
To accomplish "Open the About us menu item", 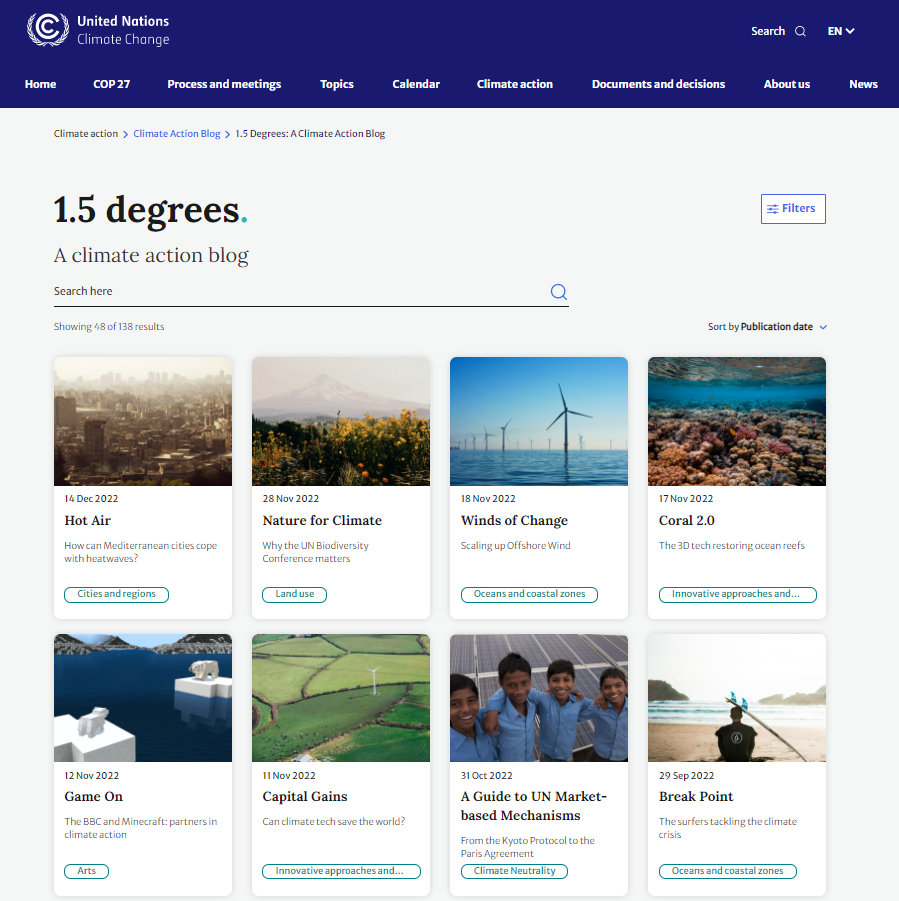I will [x=786, y=84].
